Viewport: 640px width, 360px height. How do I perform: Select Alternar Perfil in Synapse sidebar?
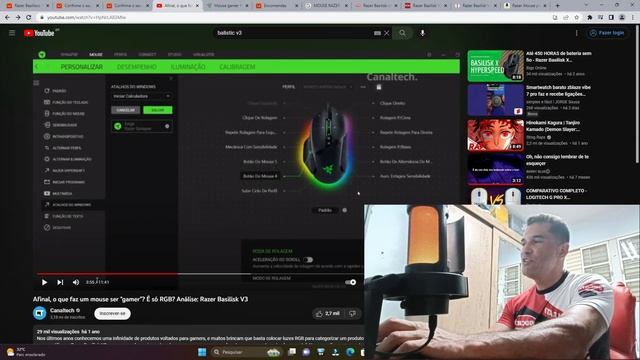62,148
